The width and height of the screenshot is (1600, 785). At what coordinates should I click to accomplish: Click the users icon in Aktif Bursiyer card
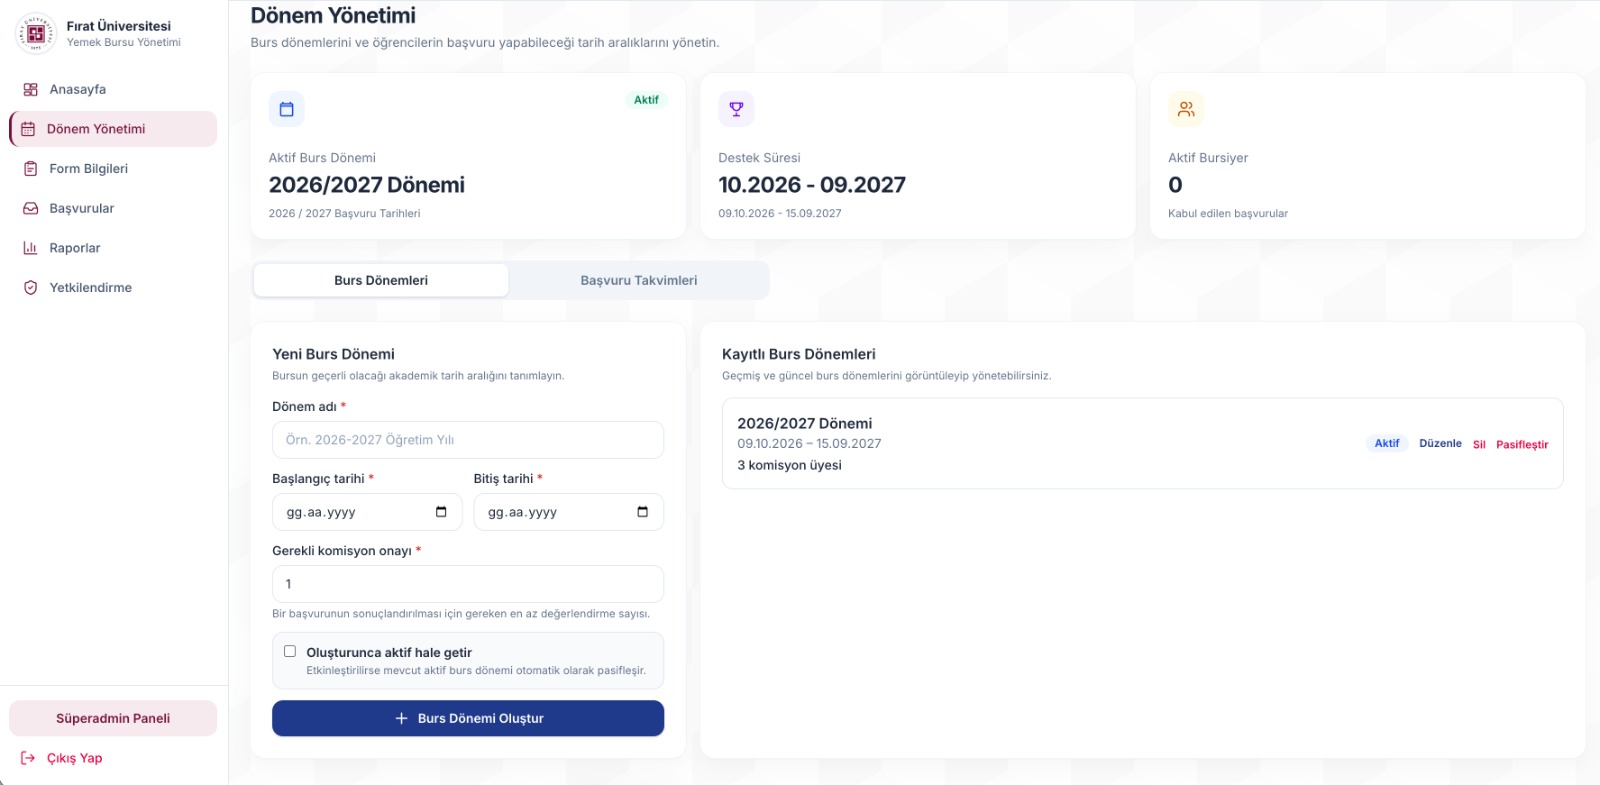[x=1186, y=109]
